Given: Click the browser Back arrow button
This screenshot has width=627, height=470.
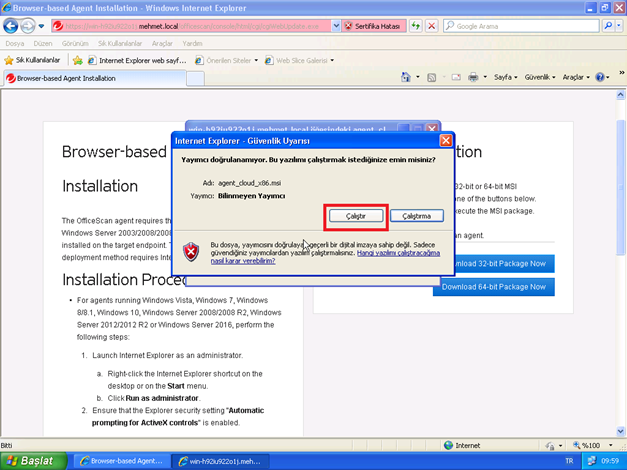Looking at the screenshot, I should [x=11, y=26].
